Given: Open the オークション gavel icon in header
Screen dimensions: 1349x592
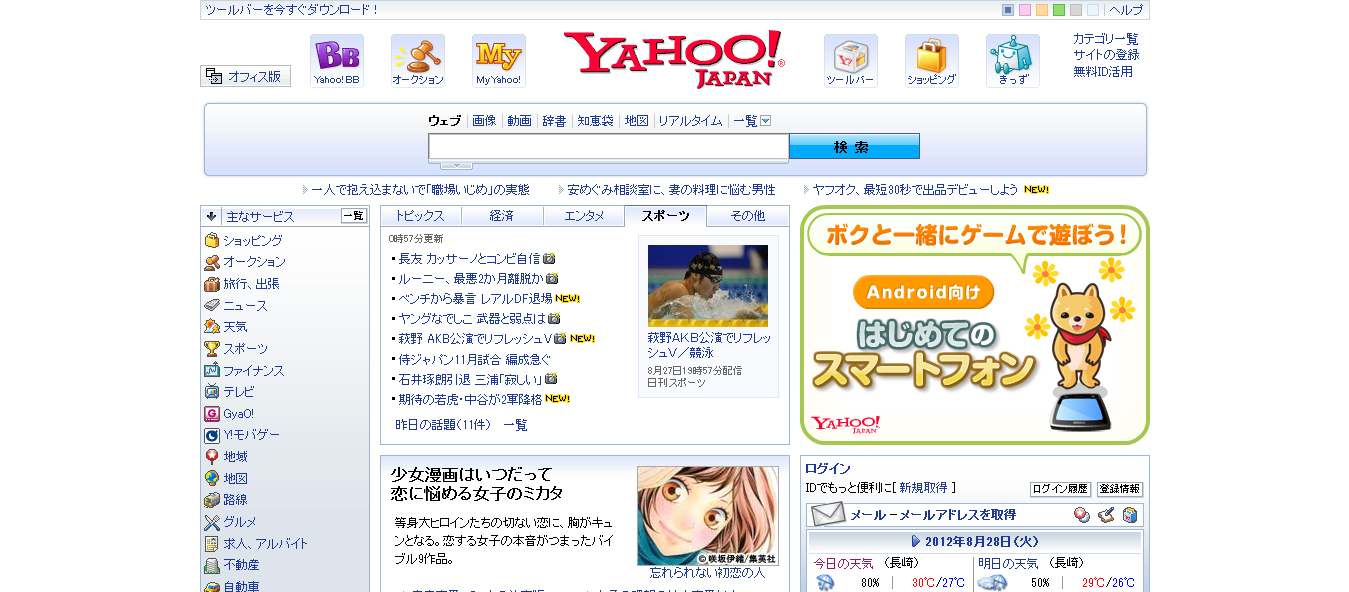Looking at the screenshot, I should click(x=418, y=60).
